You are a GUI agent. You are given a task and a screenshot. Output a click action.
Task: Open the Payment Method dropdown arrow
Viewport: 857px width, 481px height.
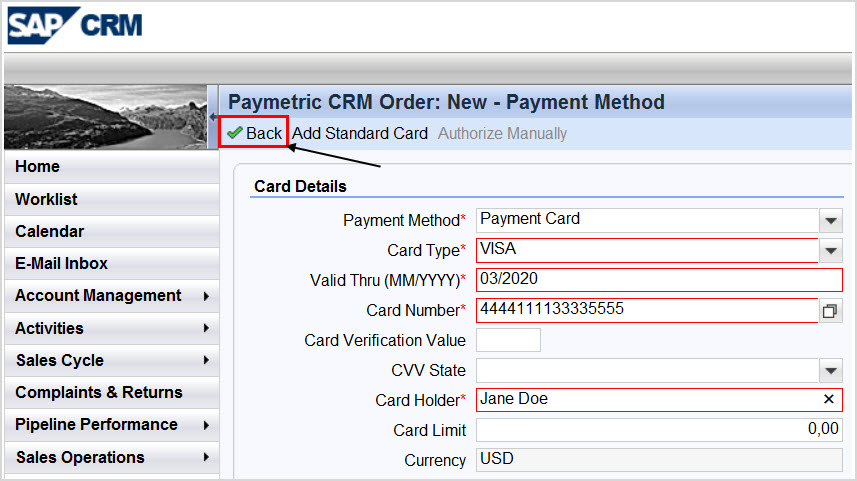831,221
